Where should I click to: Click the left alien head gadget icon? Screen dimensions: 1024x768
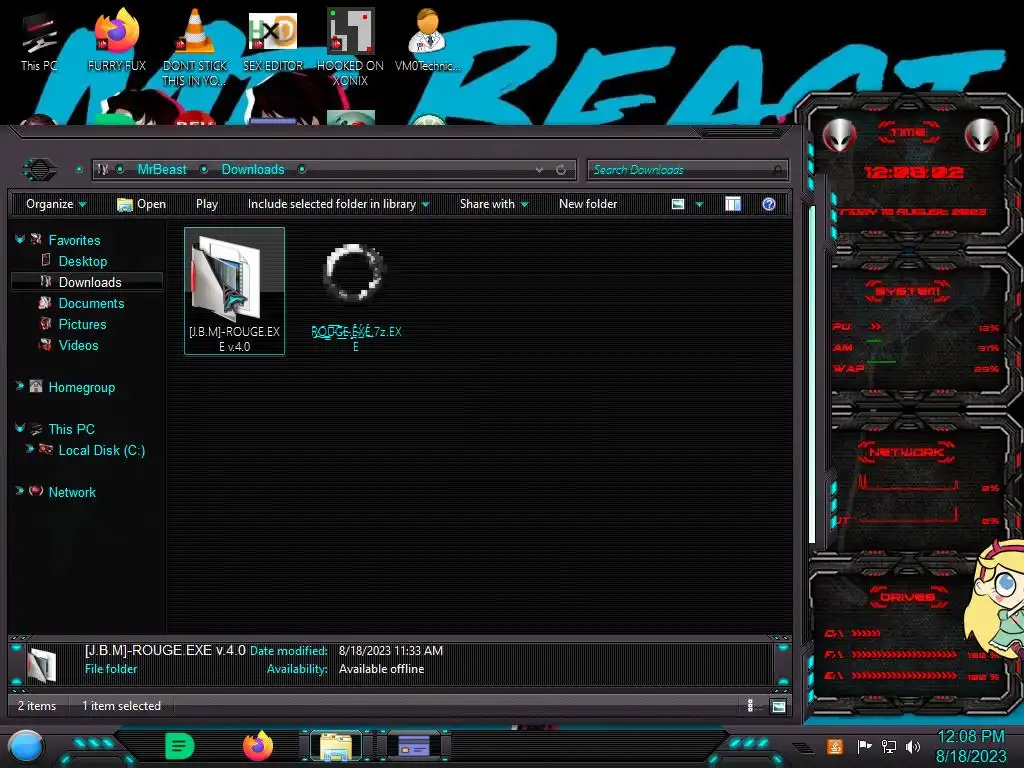click(x=839, y=136)
